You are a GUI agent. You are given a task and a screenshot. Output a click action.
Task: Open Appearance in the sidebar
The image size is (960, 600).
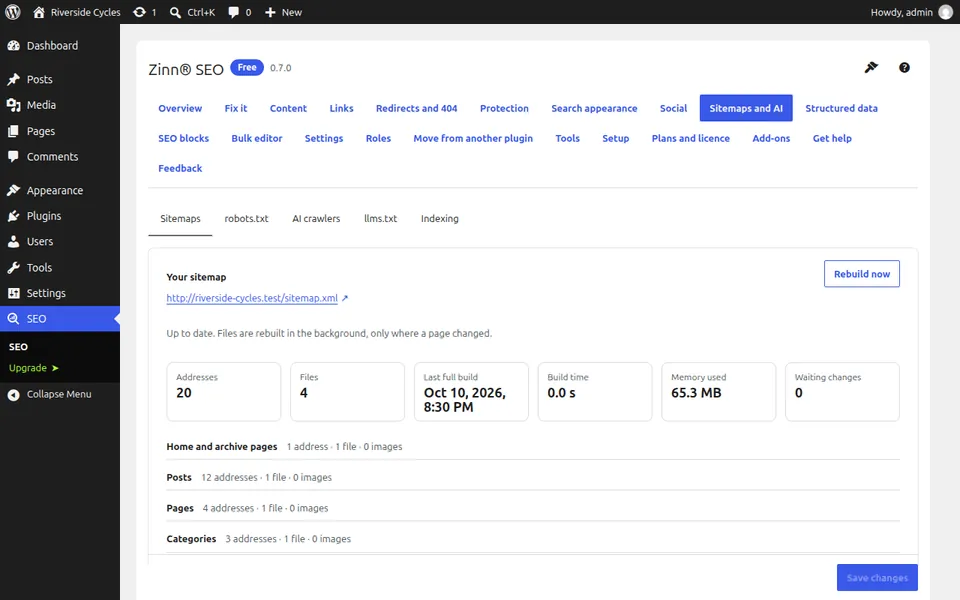click(60, 190)
